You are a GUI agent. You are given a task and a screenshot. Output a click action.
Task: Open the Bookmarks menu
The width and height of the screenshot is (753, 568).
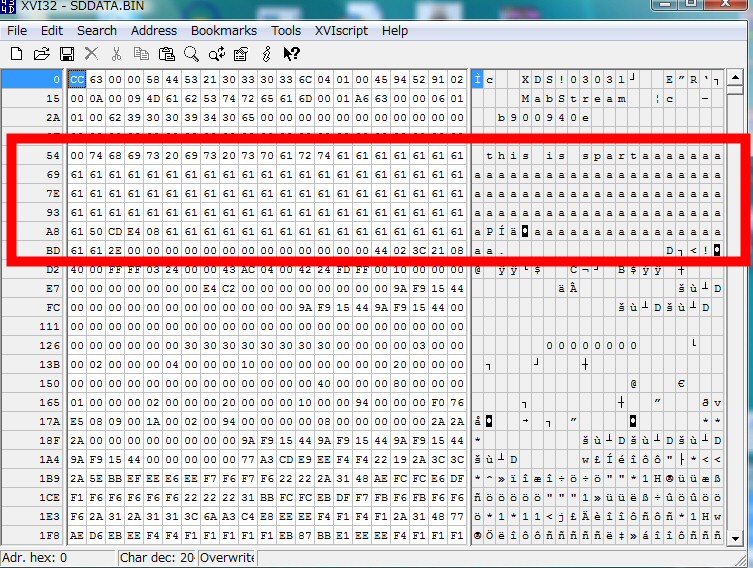pyautogui.click(x=224, y=30)
